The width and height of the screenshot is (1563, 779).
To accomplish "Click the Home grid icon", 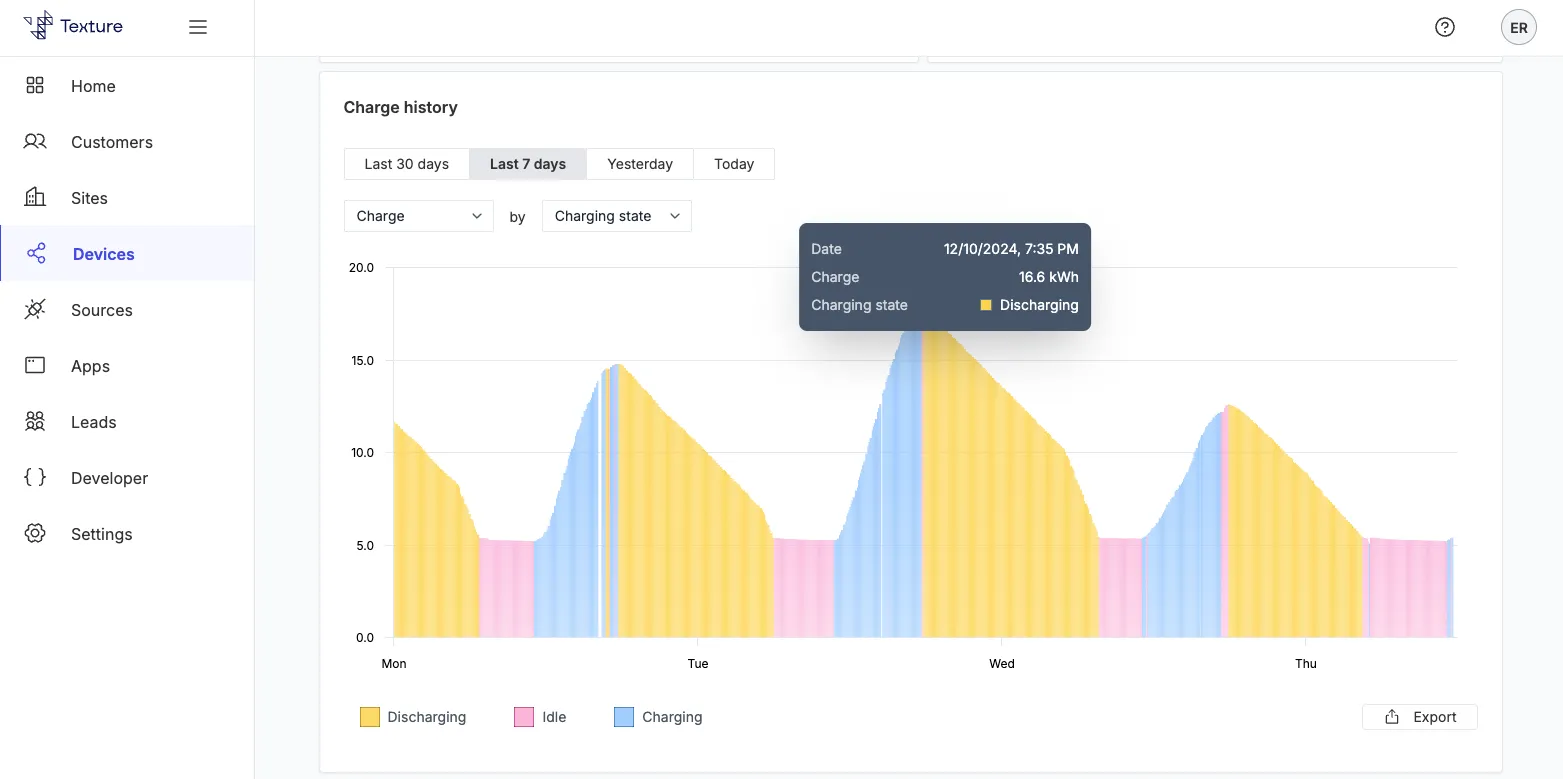I will tap(35, 86).
